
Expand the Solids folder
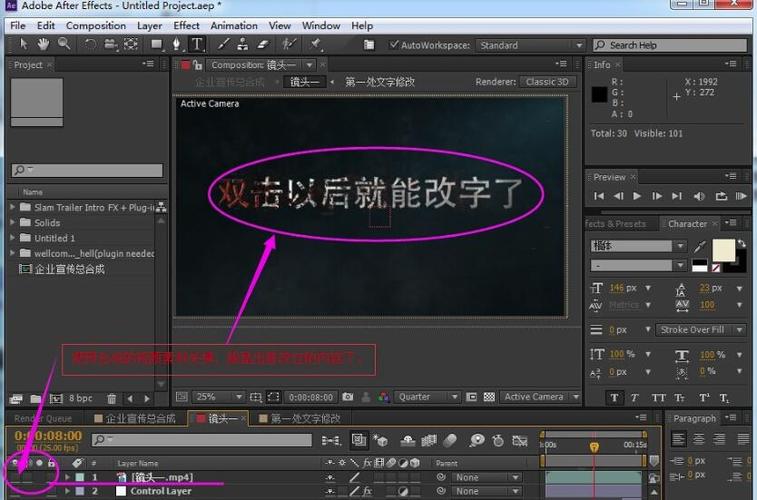[13, 222]
